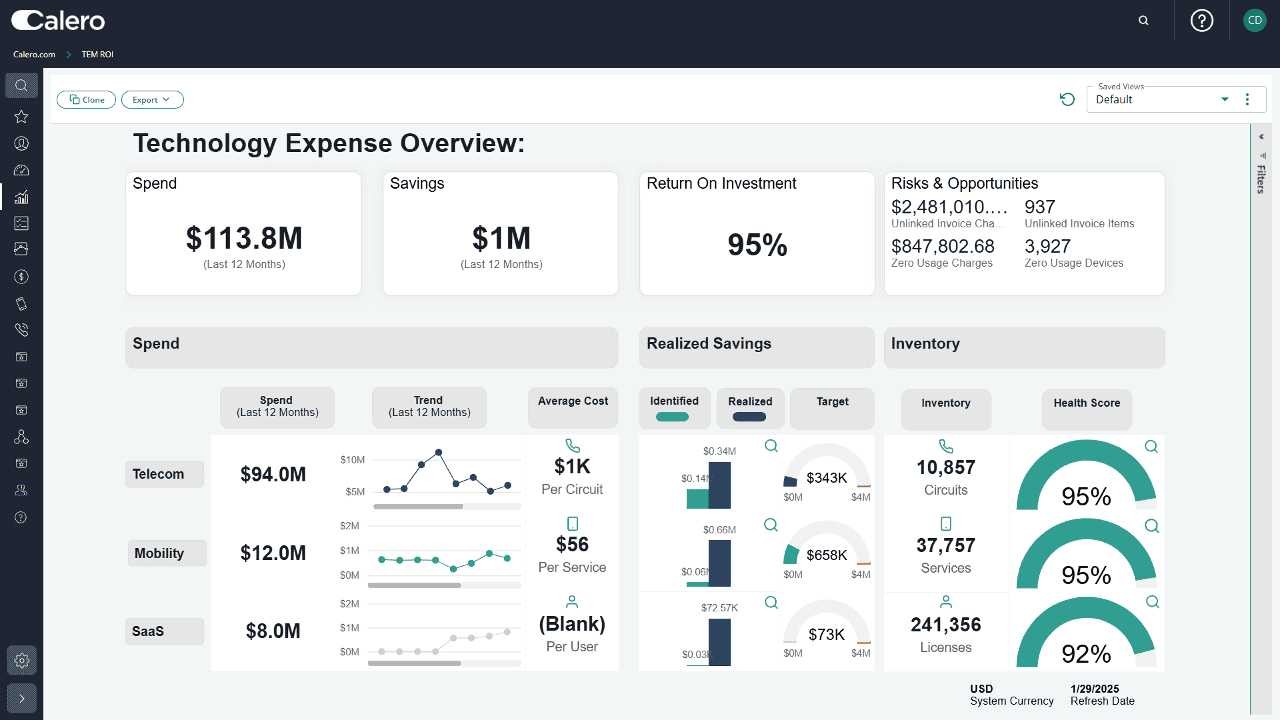Open the help icon in top header
The height and width of the screenshot is (720, 1280).
coord(1202,20)
